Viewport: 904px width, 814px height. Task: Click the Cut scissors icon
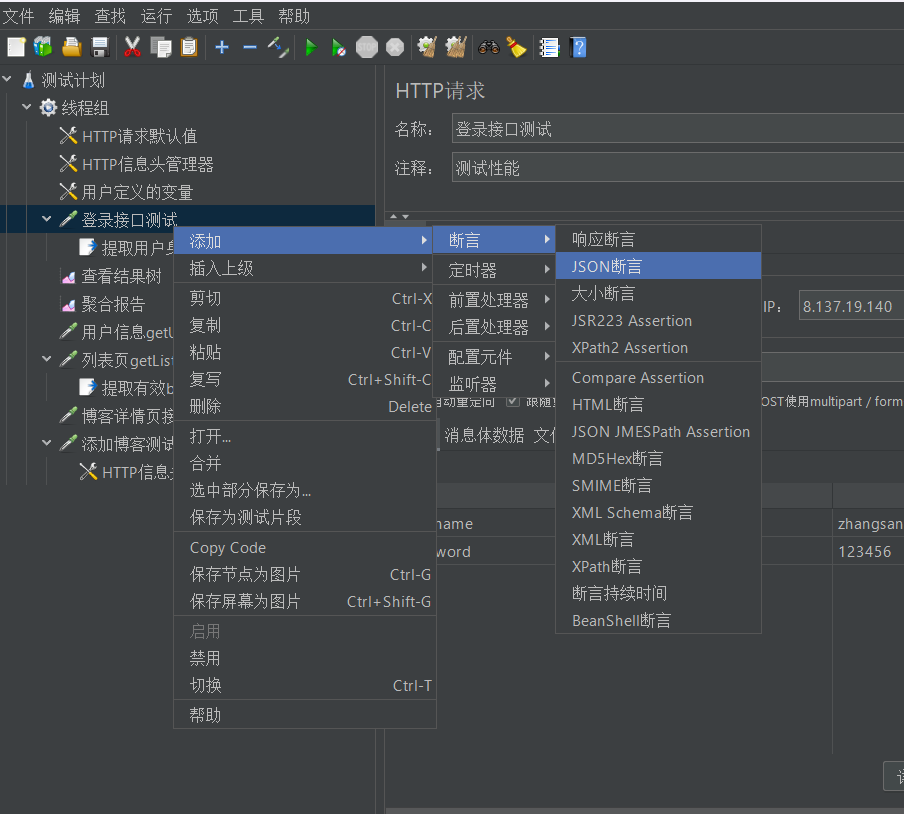click(132, 47)
